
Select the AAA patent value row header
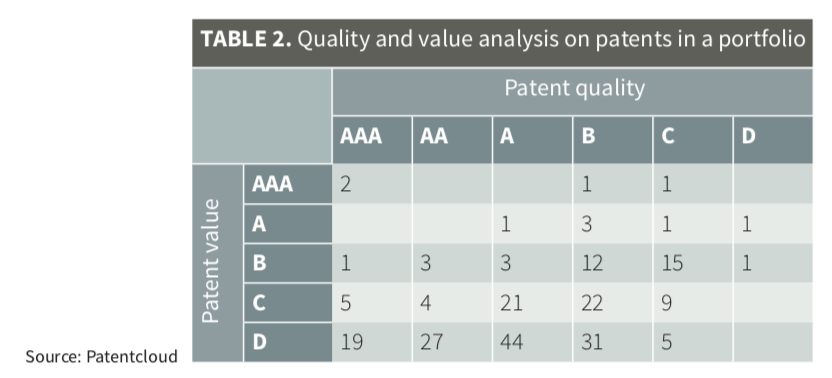click(x=288, y=184)
